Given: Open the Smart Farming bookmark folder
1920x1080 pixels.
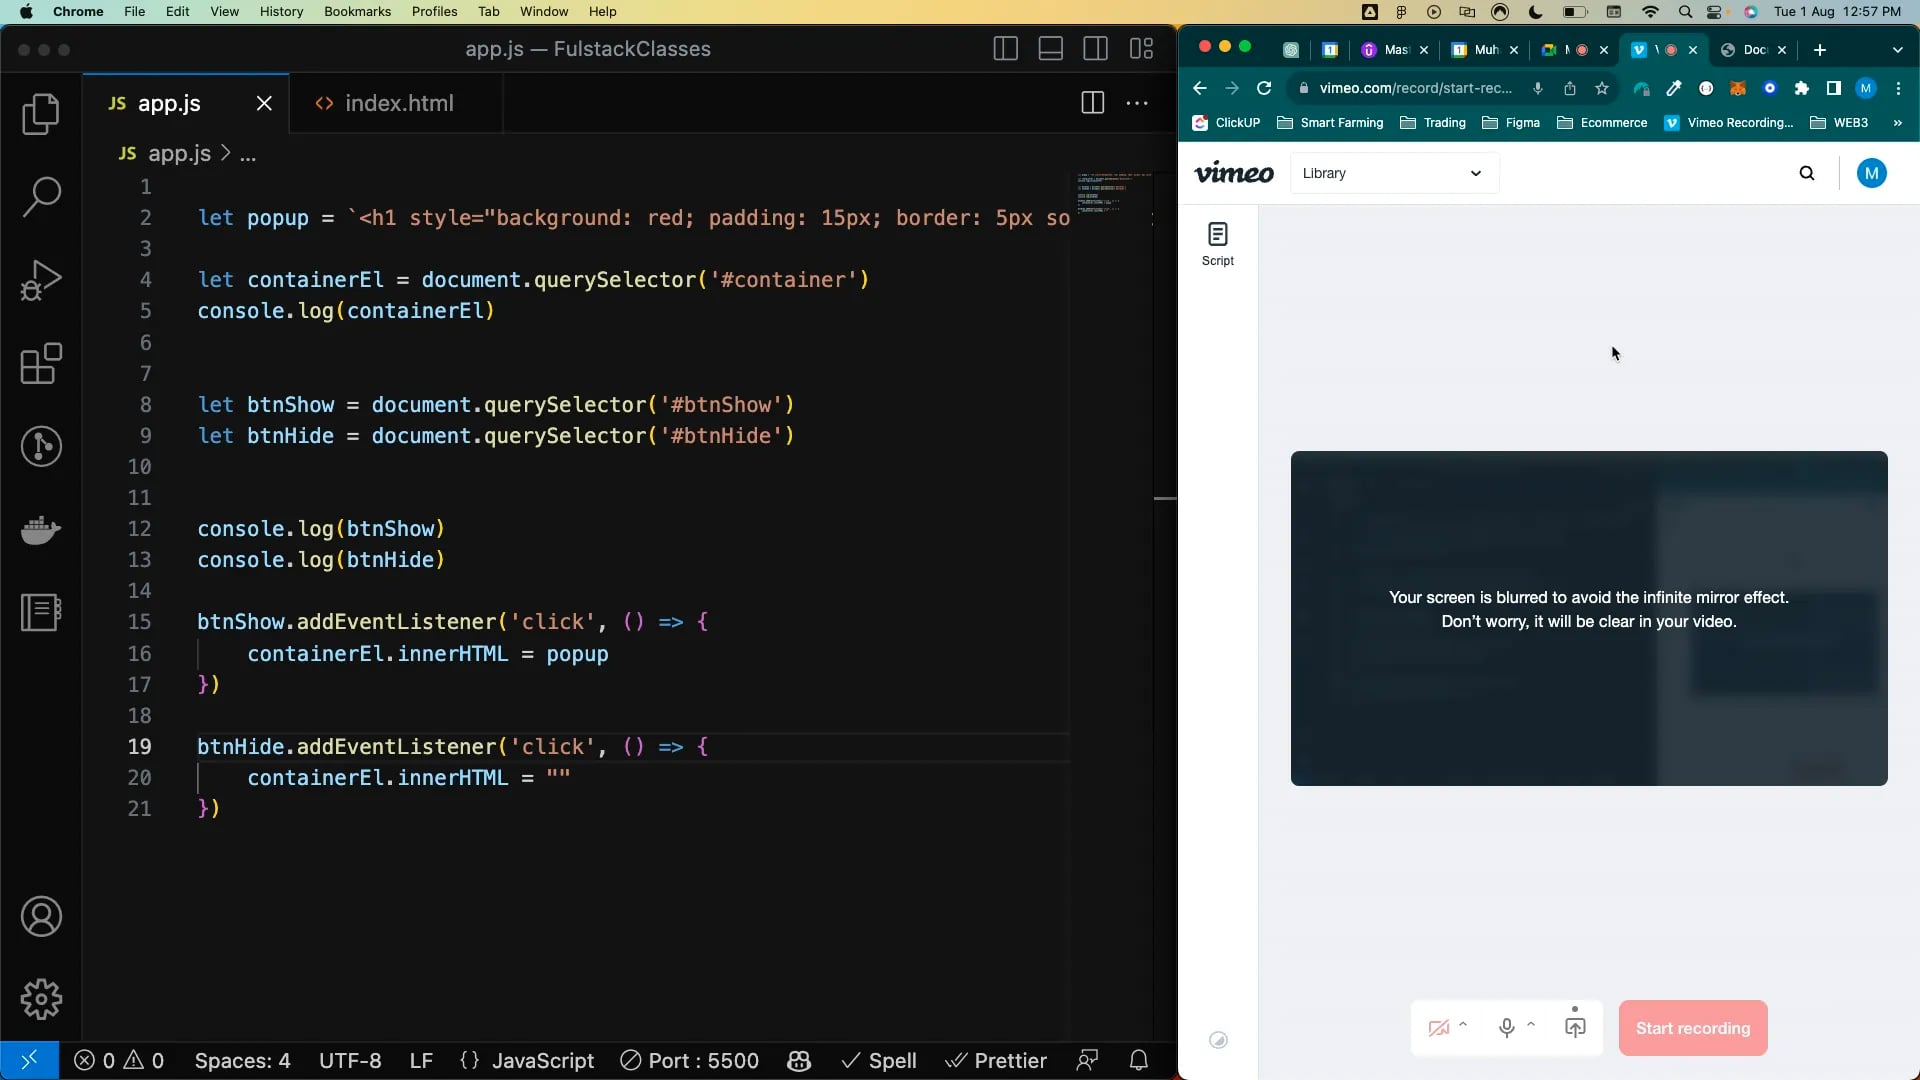Looking at the screenshot, I should coord(1330,123).
